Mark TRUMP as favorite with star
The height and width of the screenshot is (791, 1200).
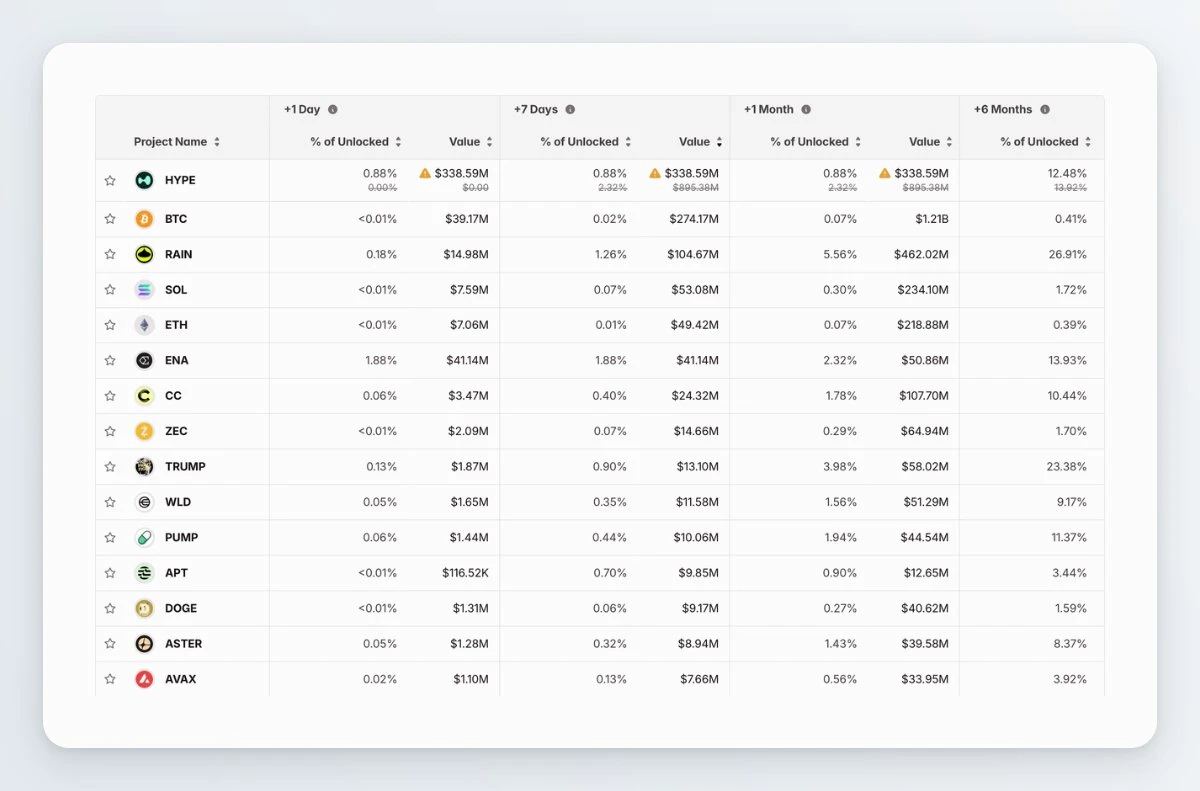tap(110, 467)
